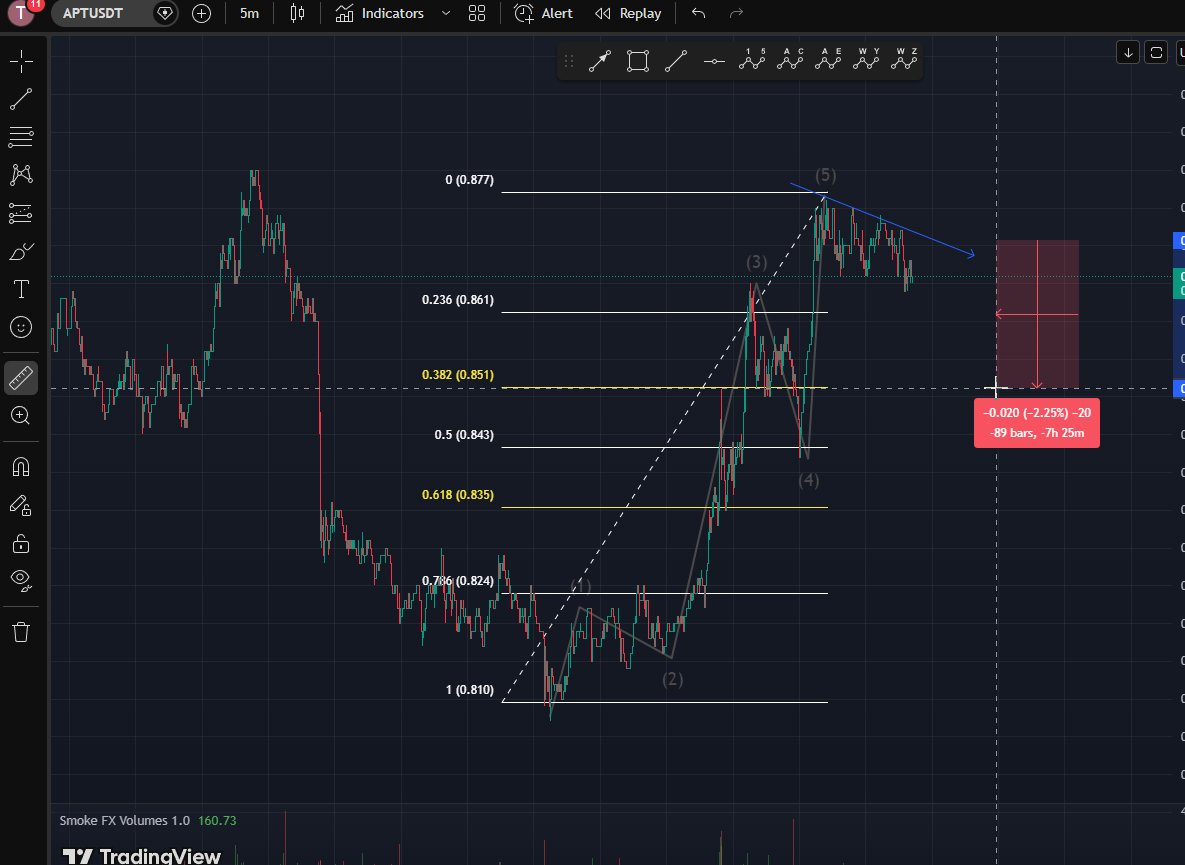Start bar Replay mode
1185x865 pixels.
[x=628, y=13]
